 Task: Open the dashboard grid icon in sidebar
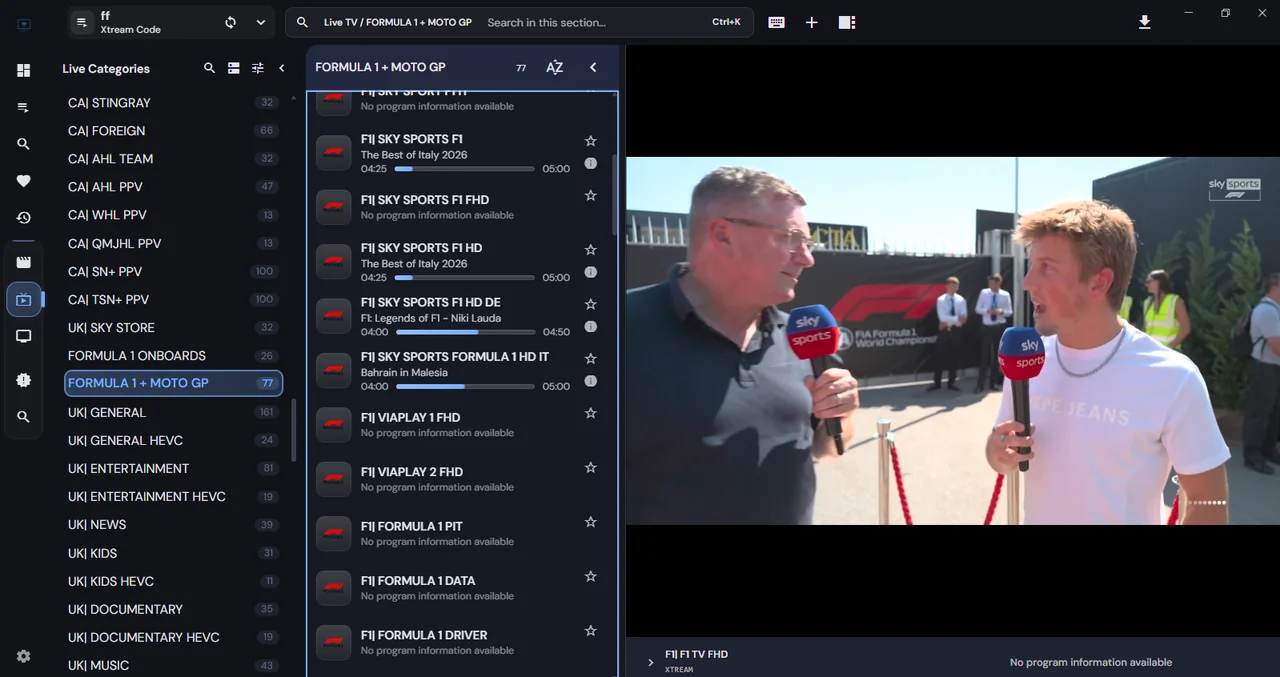pos(23,70)
